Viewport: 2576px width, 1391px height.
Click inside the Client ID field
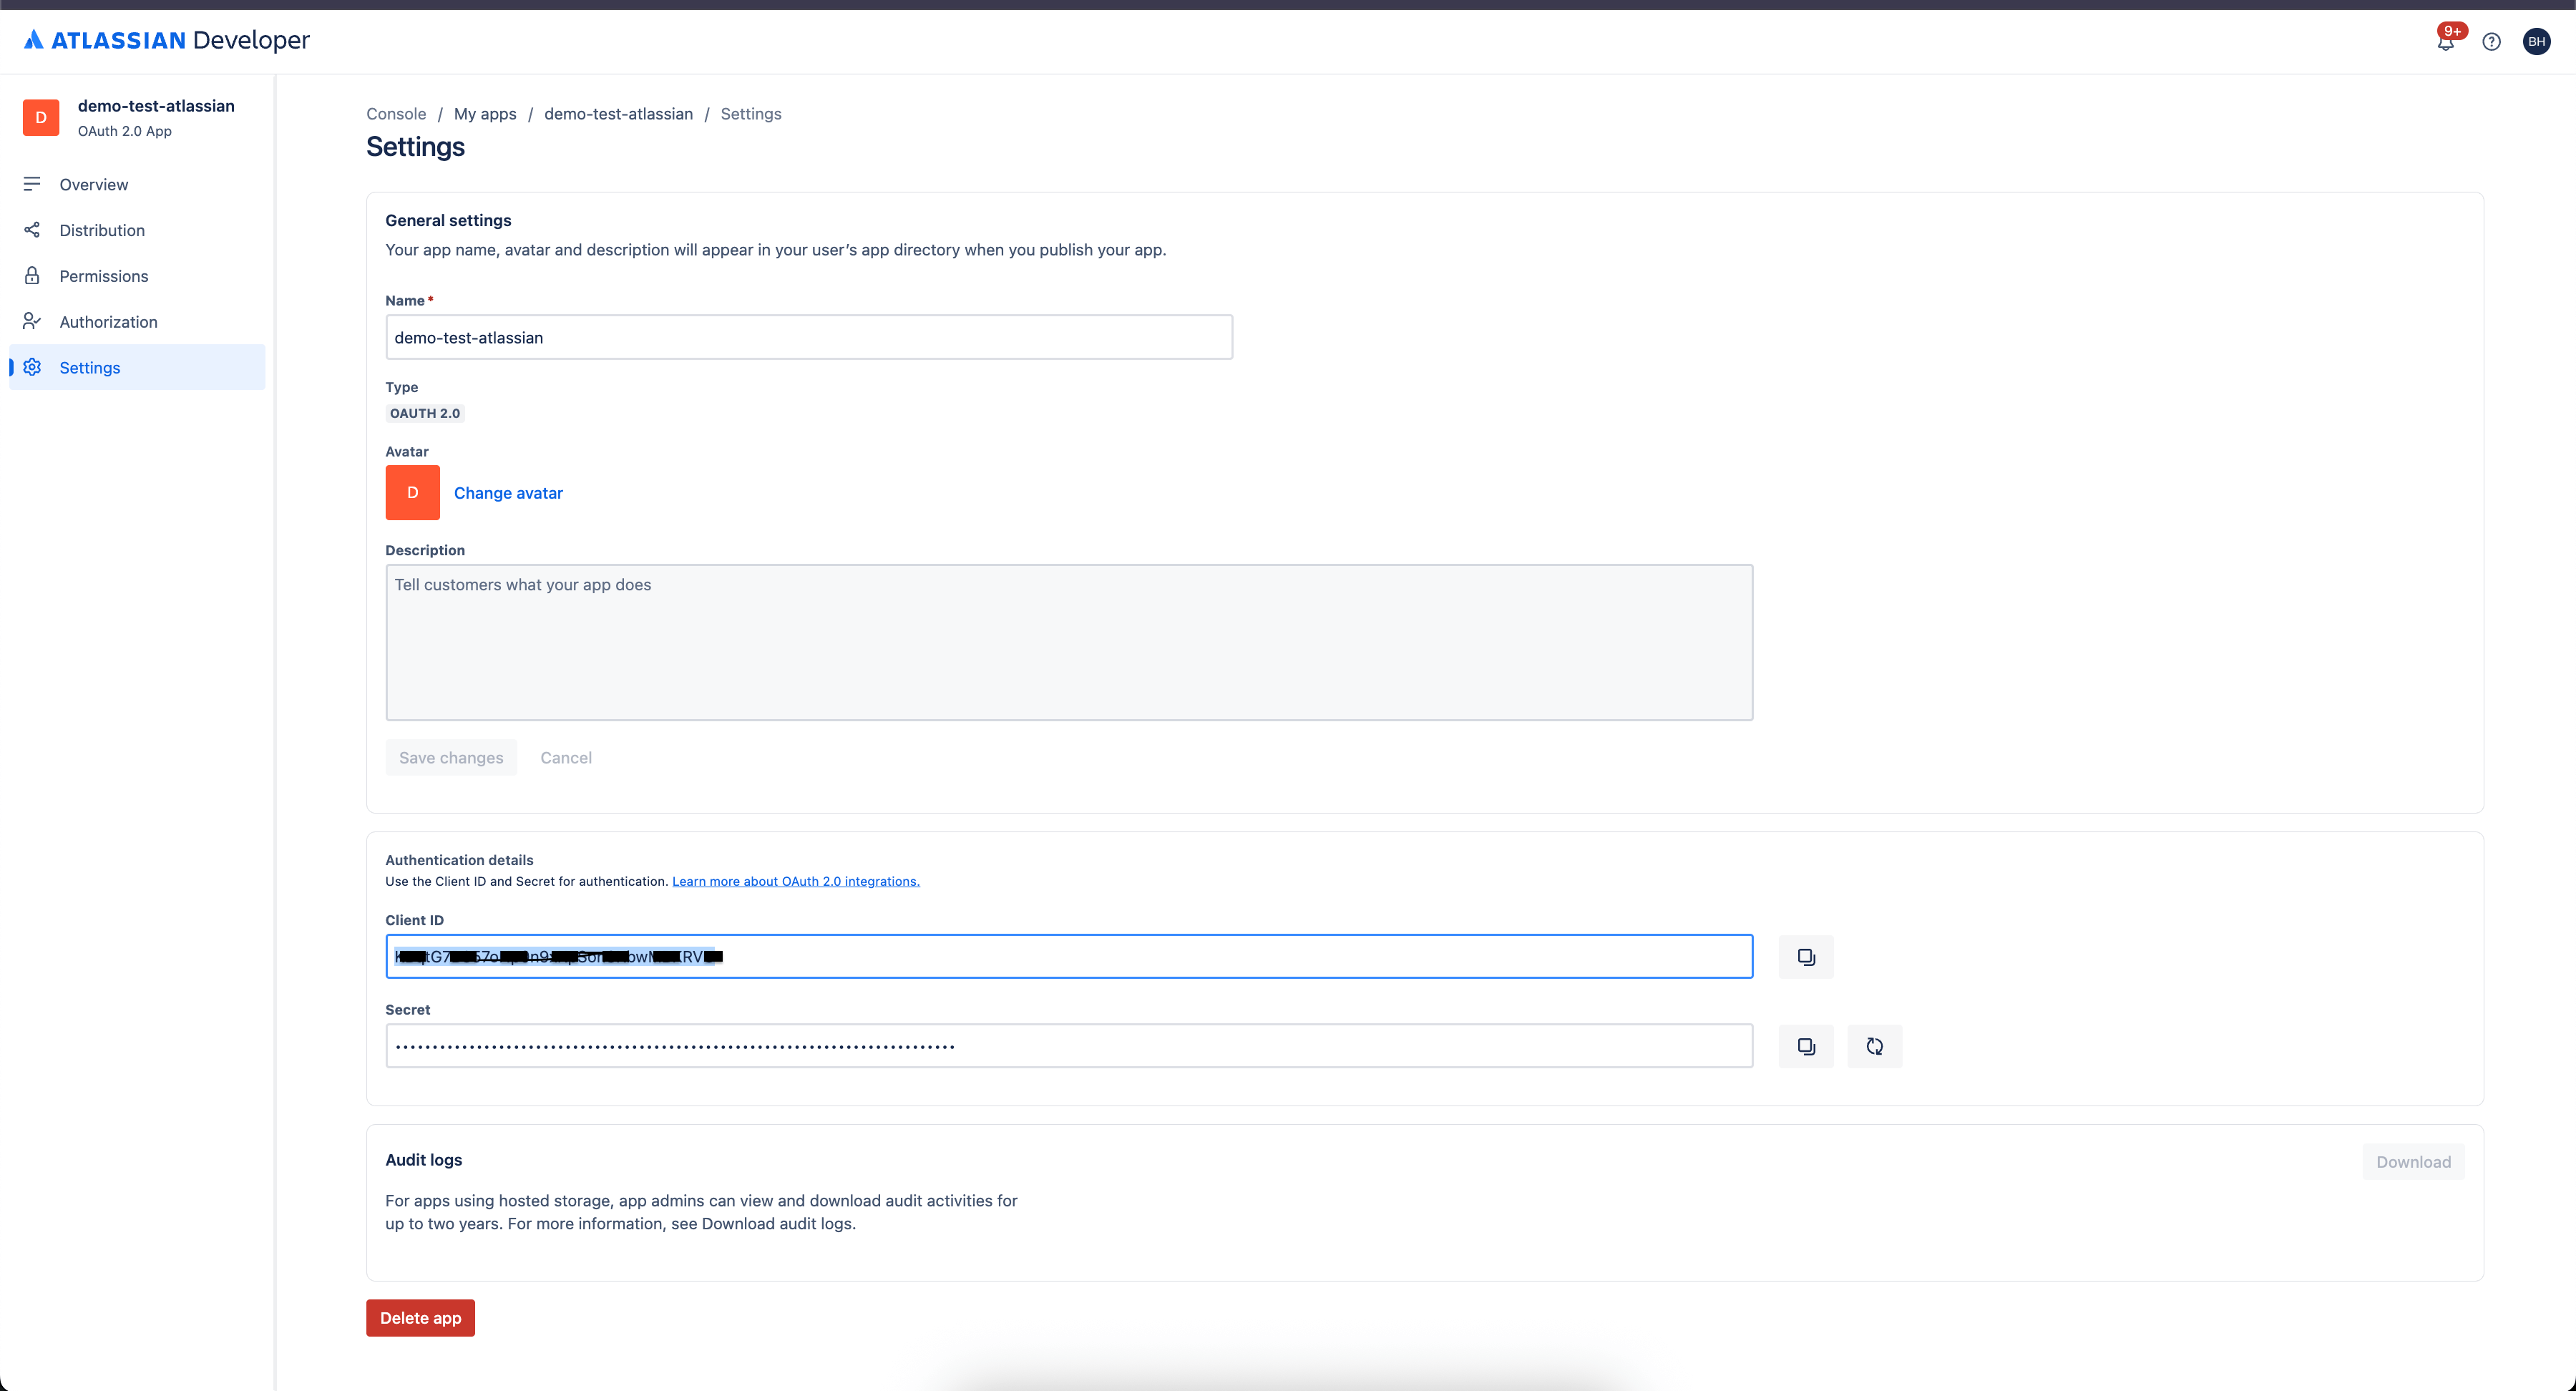[x=1069, y=957]
